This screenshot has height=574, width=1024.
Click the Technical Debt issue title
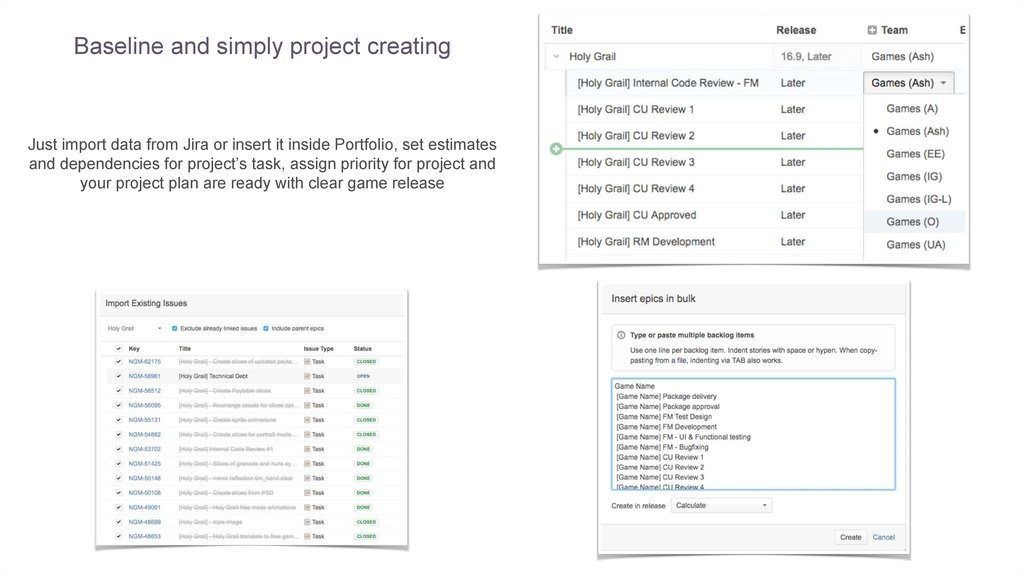coord(213,376)
